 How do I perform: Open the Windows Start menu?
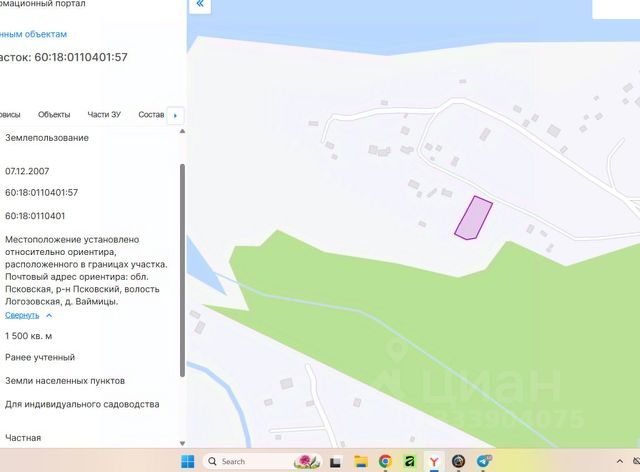tap(188, 461)
